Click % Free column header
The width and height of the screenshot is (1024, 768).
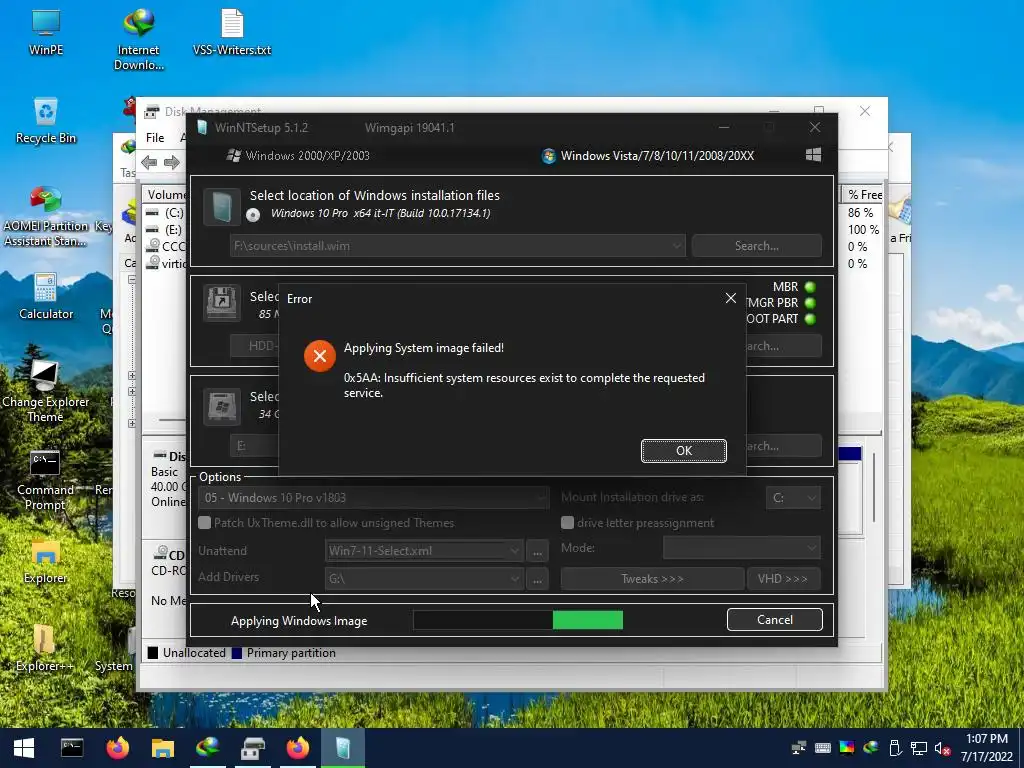[864, 195]
